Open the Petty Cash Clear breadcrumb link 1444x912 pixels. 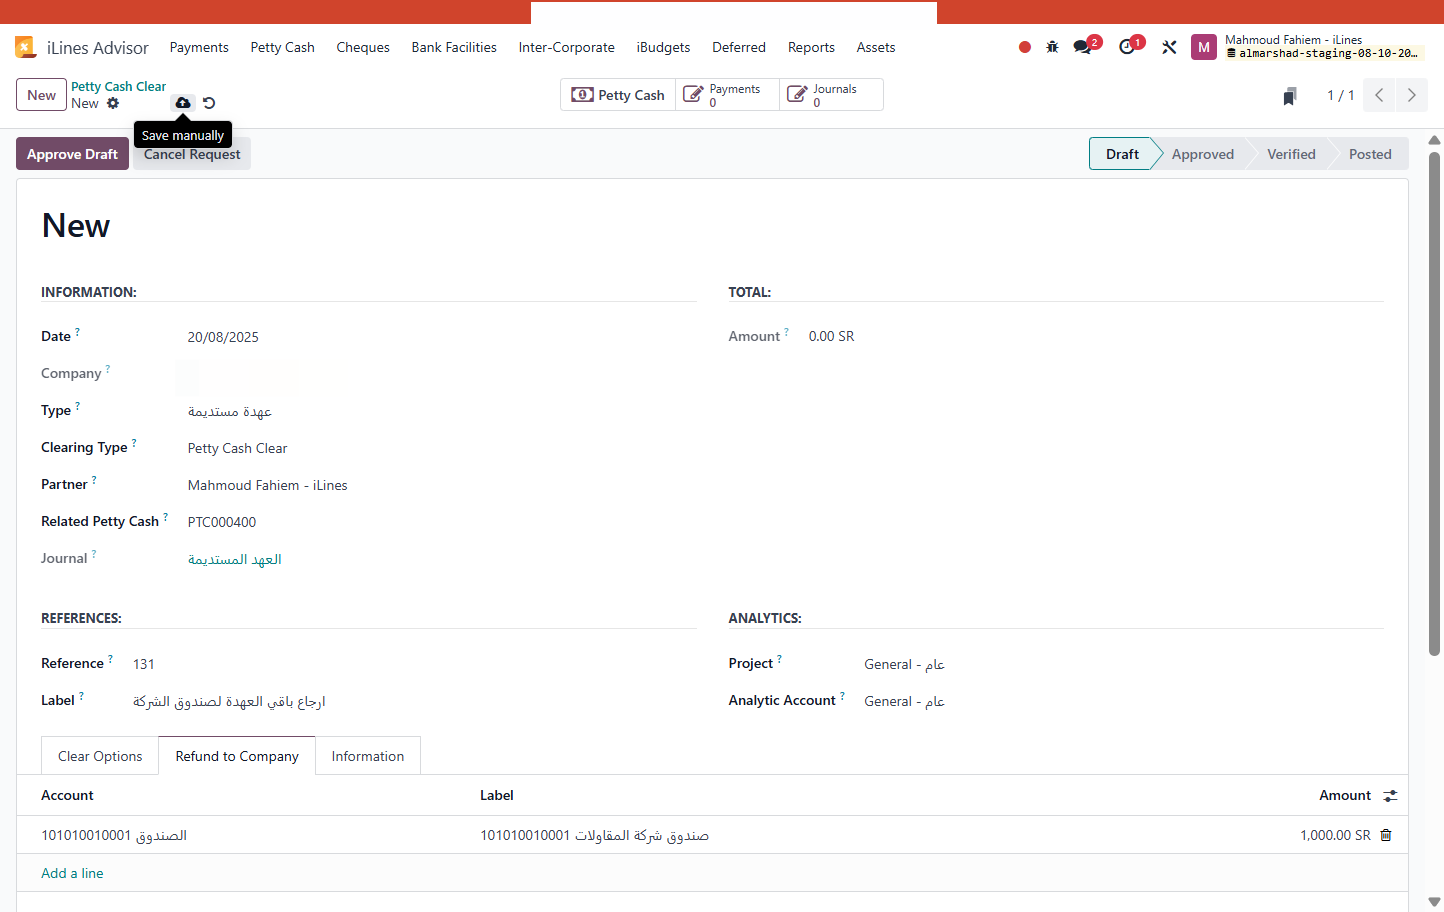click(x=118, y=87)
